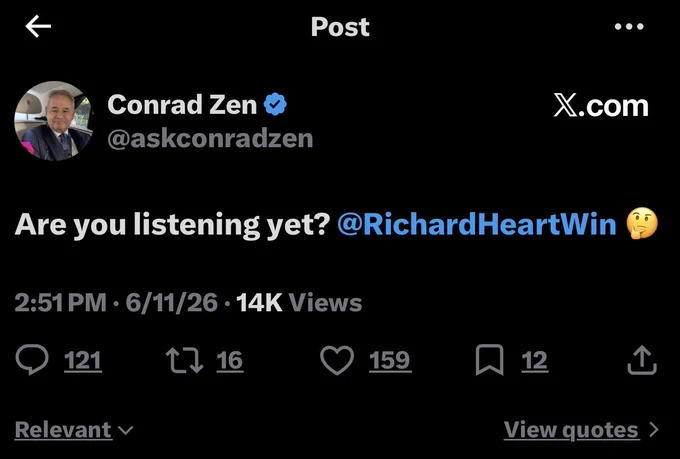Open the three-dot more options menu
The height and width of the screenshot is (459, 680).
point(629,26)
